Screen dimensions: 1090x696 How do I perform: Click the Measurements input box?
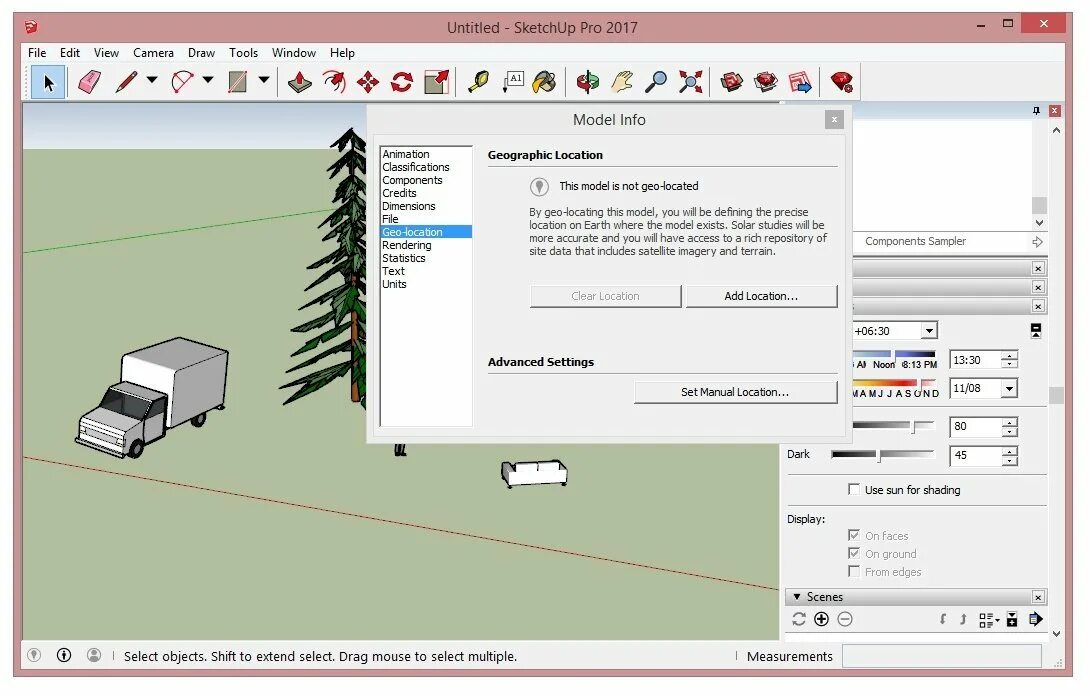pyautogui.click(x=942, y=656)
